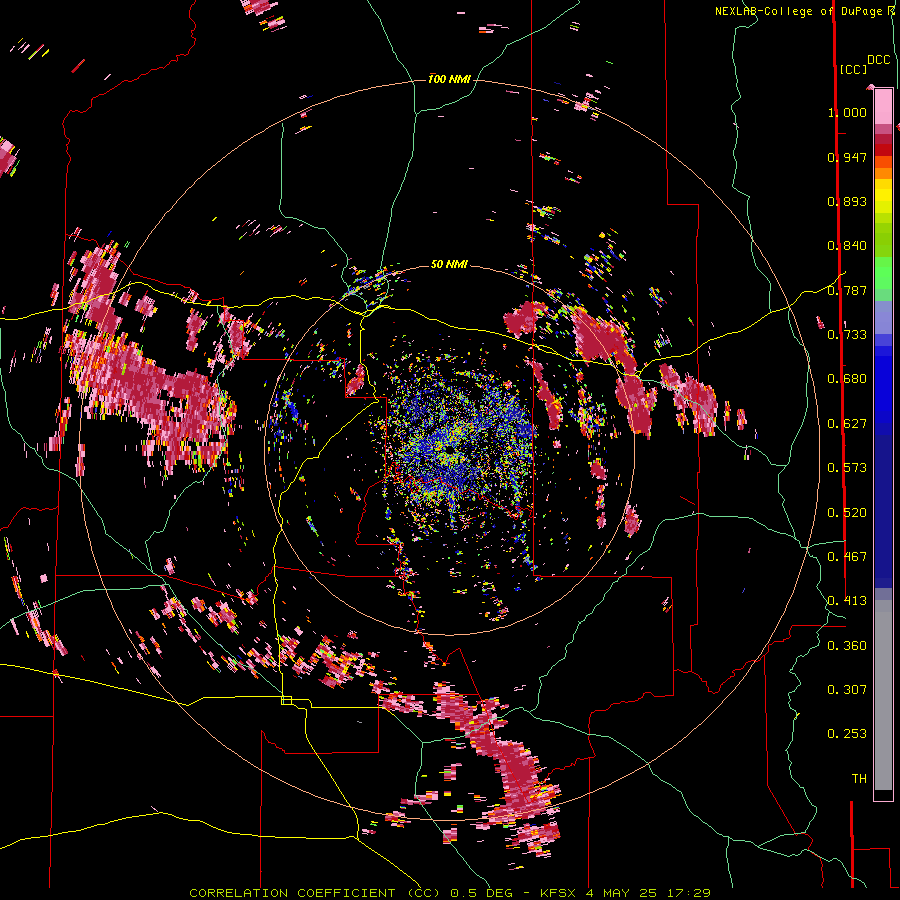The height and width of the screenshot is (900, 900).
Task: Select the 0.467 scale value
Action: (847, 557)
